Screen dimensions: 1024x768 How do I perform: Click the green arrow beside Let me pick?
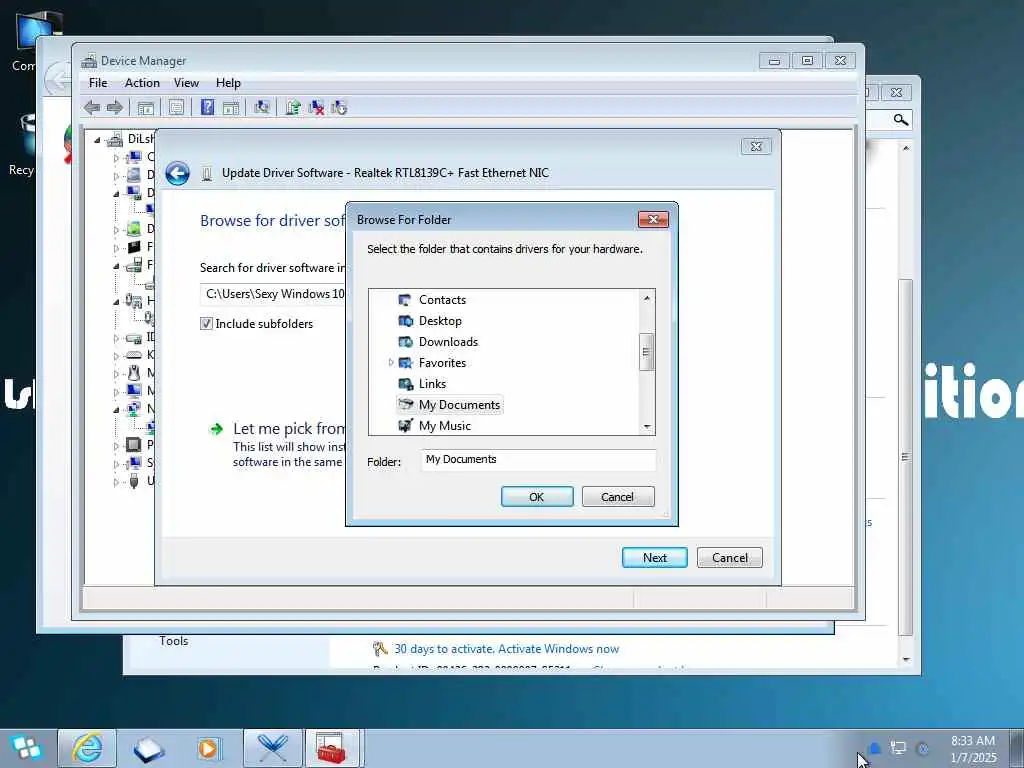(216, 429)
